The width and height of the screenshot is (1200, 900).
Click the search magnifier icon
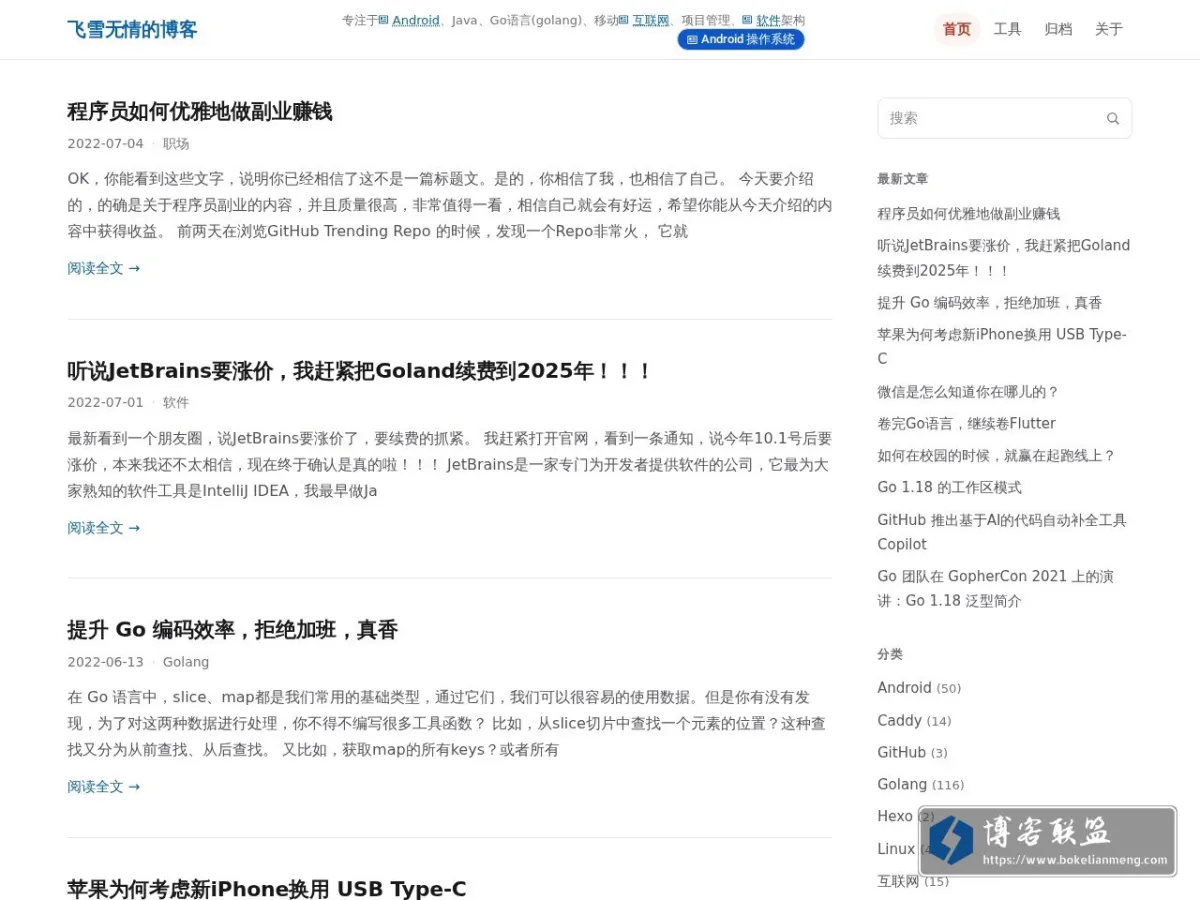(x=1112, y=118)
